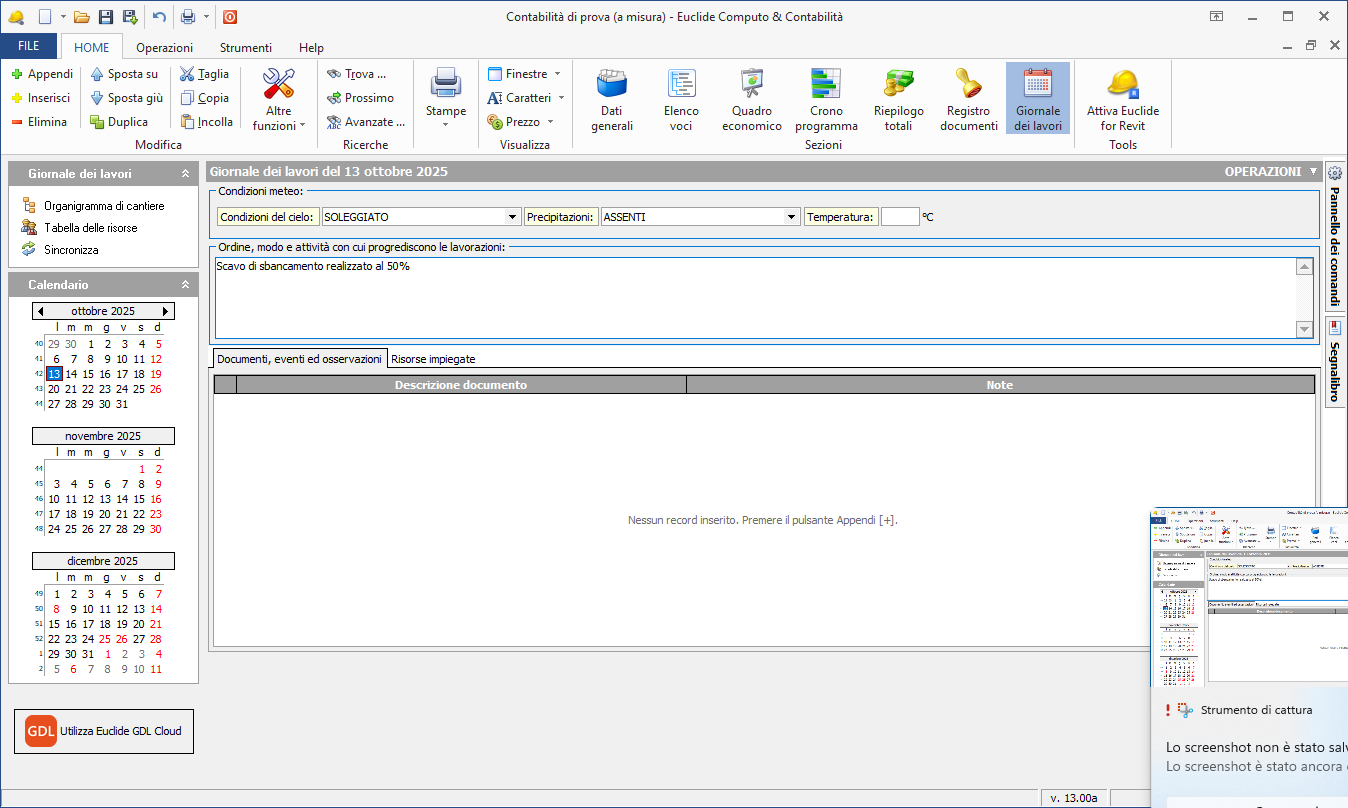The height and width of the screenshot is (808, 1348).
Task: Collapse the Giornale dei lavori side panel
Action: point(185,174)
